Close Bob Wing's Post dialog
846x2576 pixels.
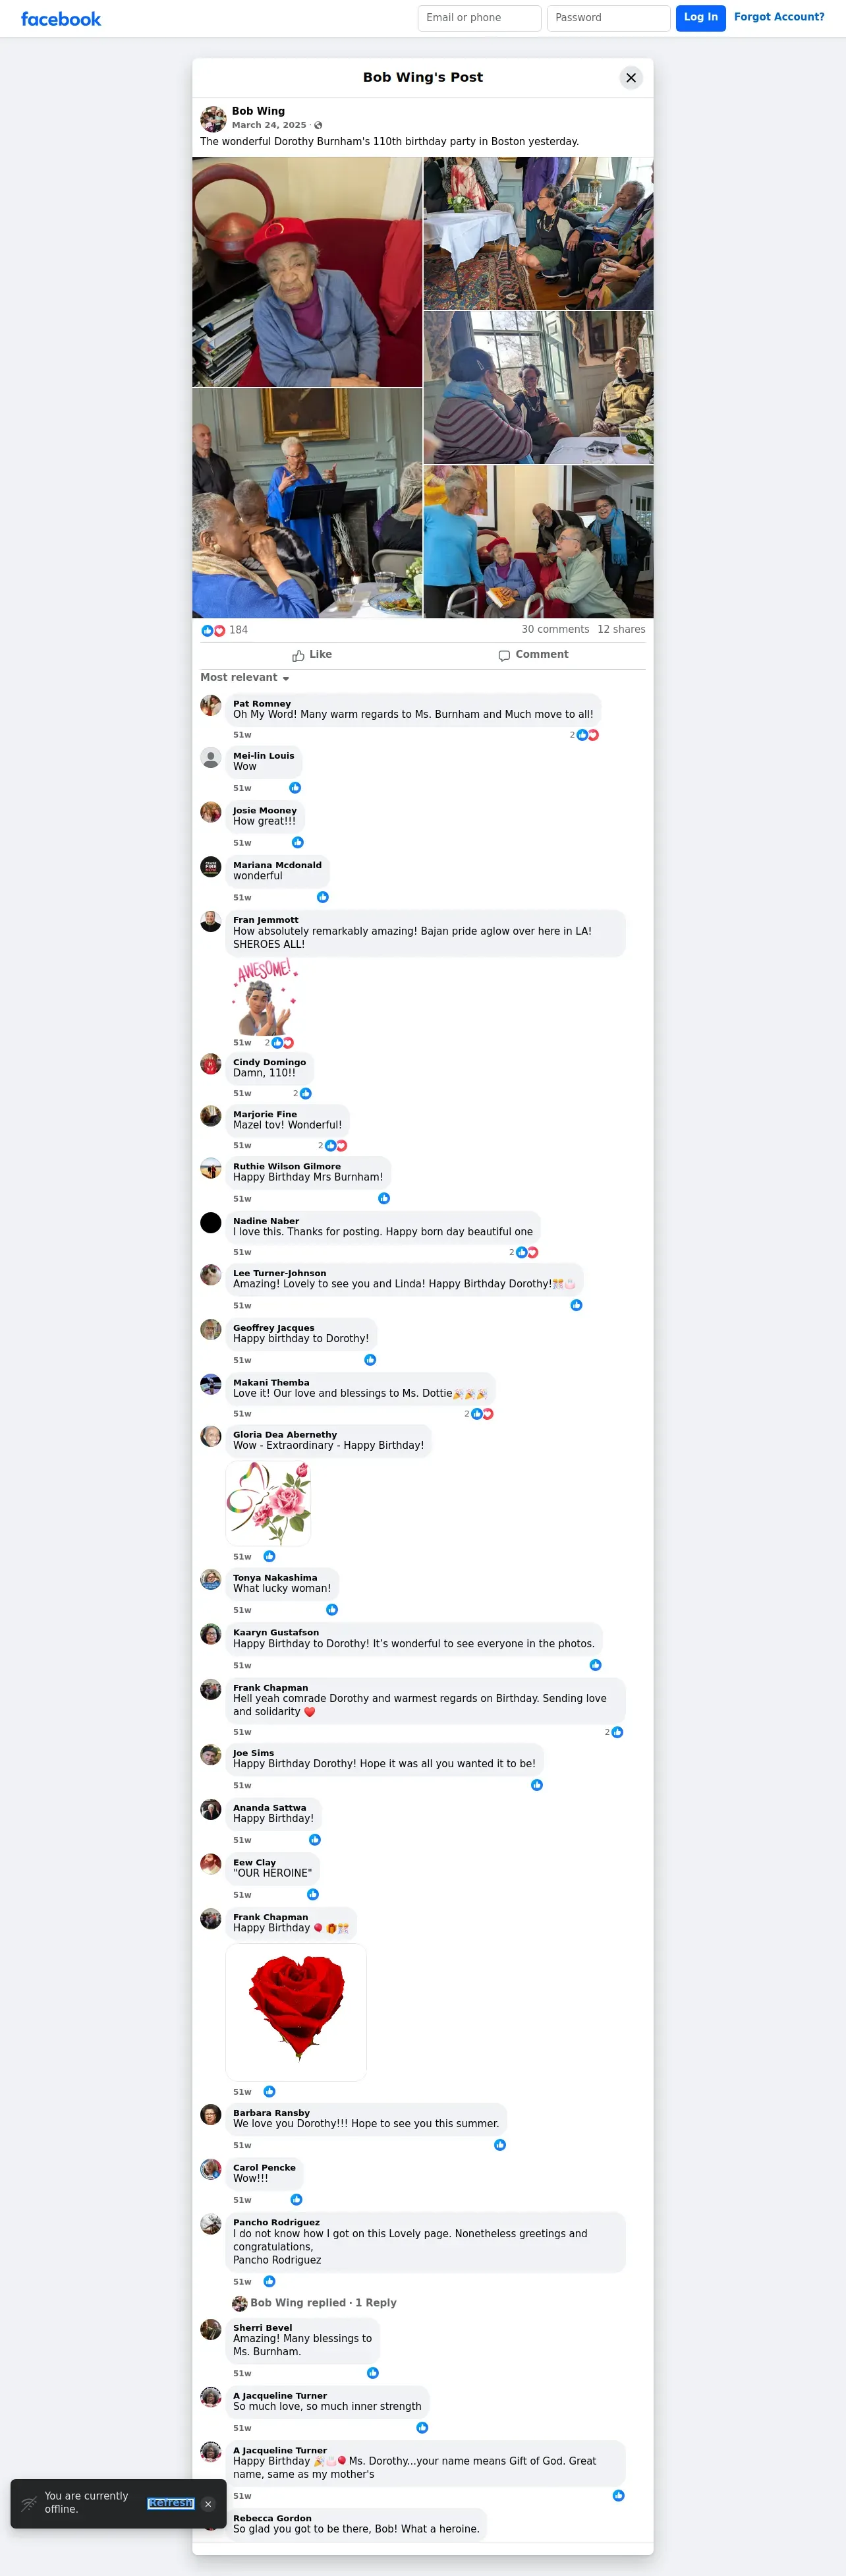[x=631, y=78]
